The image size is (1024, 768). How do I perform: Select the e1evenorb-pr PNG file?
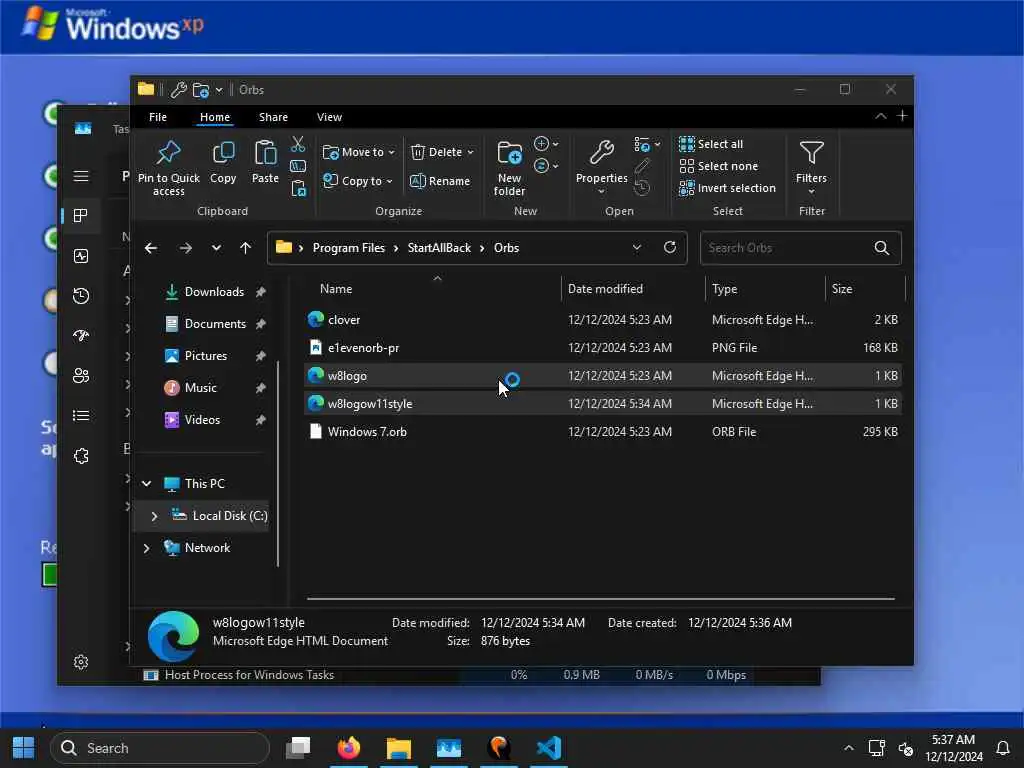tap(603, 347)
